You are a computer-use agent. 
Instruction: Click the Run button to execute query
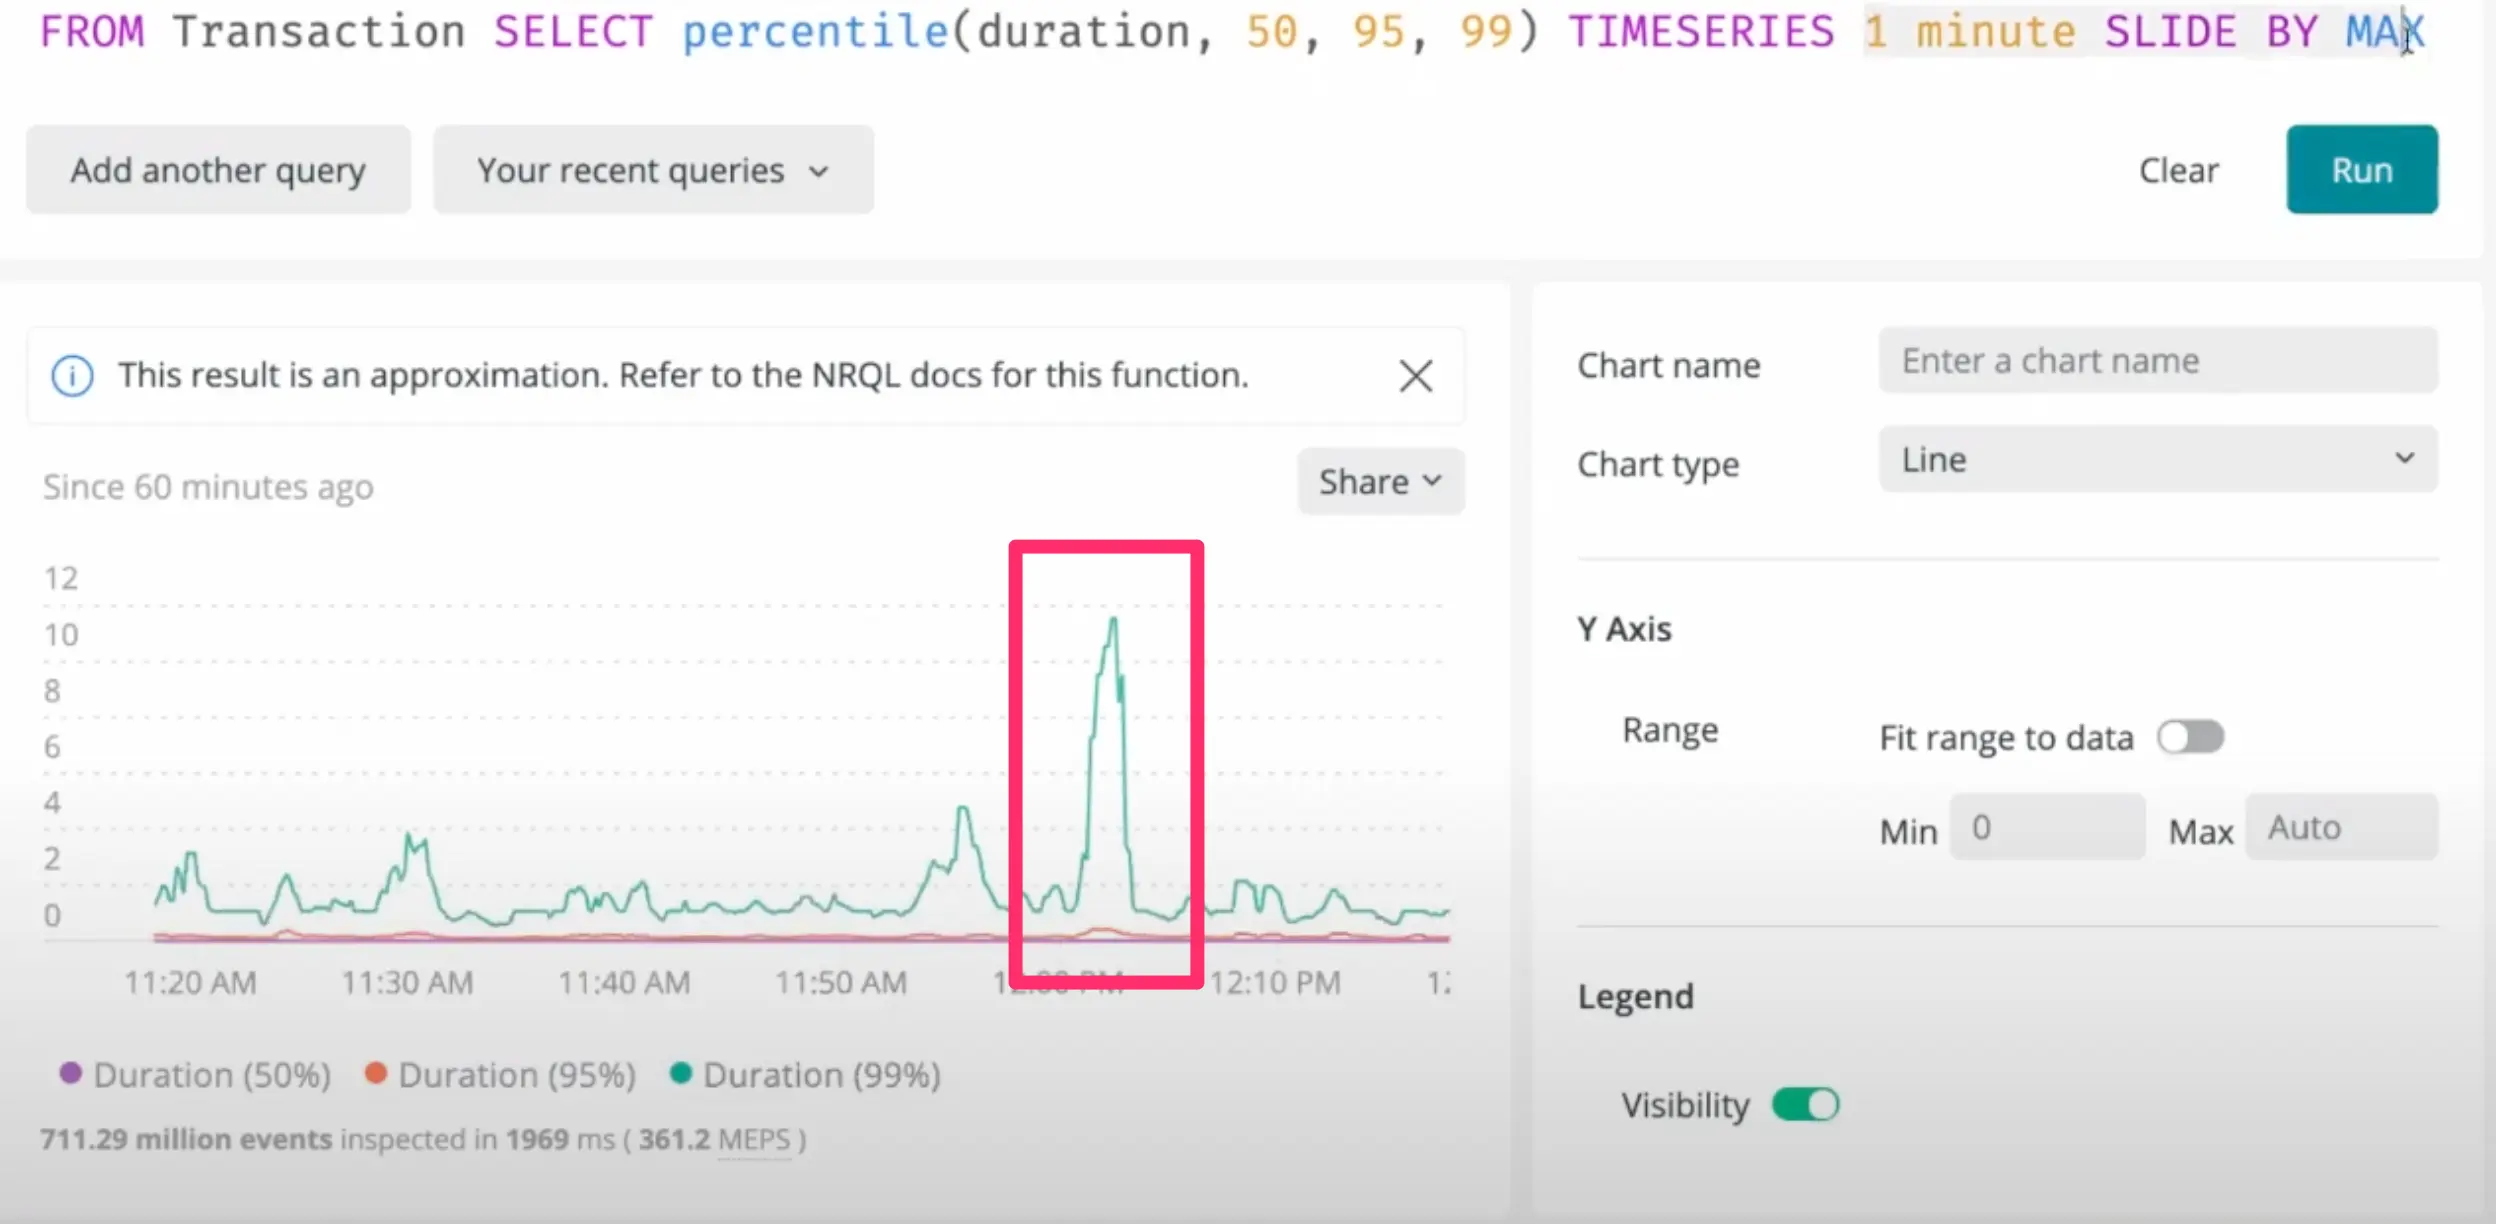[2361, 169]
